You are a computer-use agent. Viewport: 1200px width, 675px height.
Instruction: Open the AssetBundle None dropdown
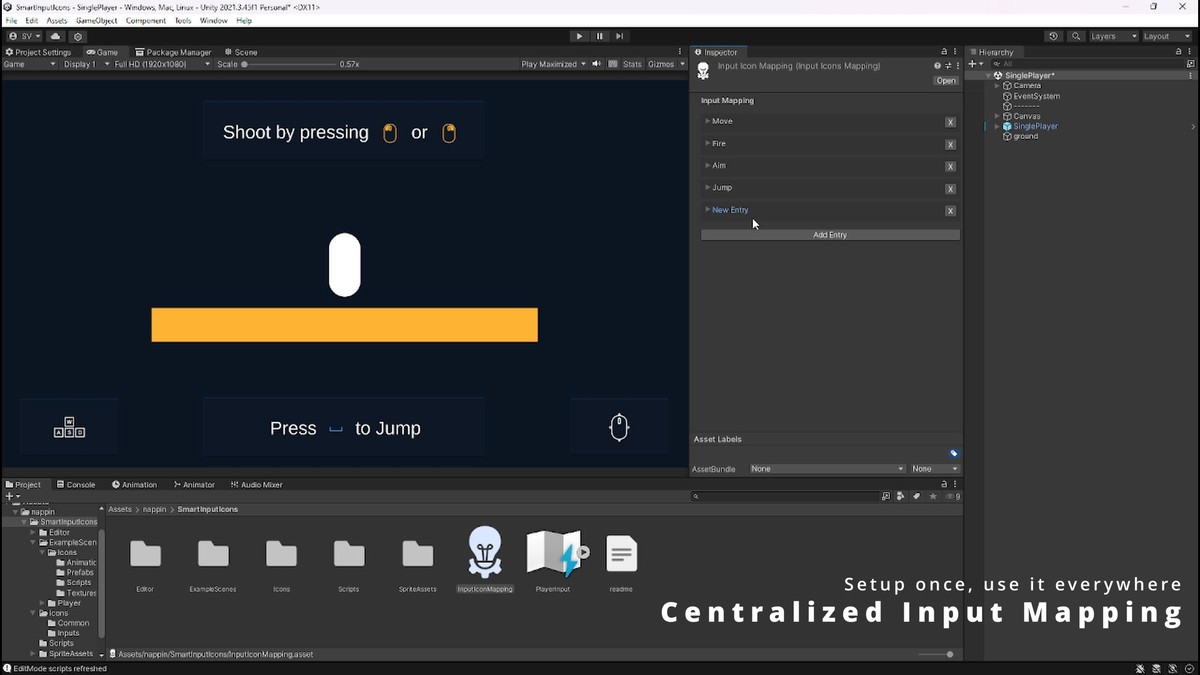click(x=825, y=468)
